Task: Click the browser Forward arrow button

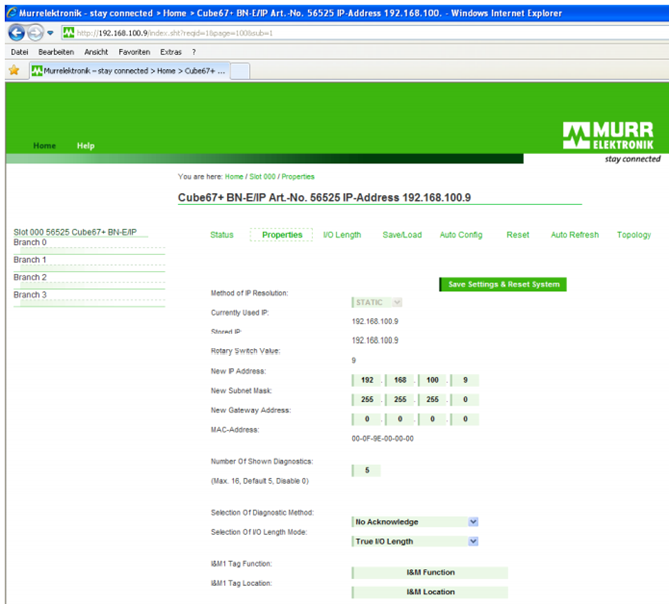Action: [x=35, y=33]
